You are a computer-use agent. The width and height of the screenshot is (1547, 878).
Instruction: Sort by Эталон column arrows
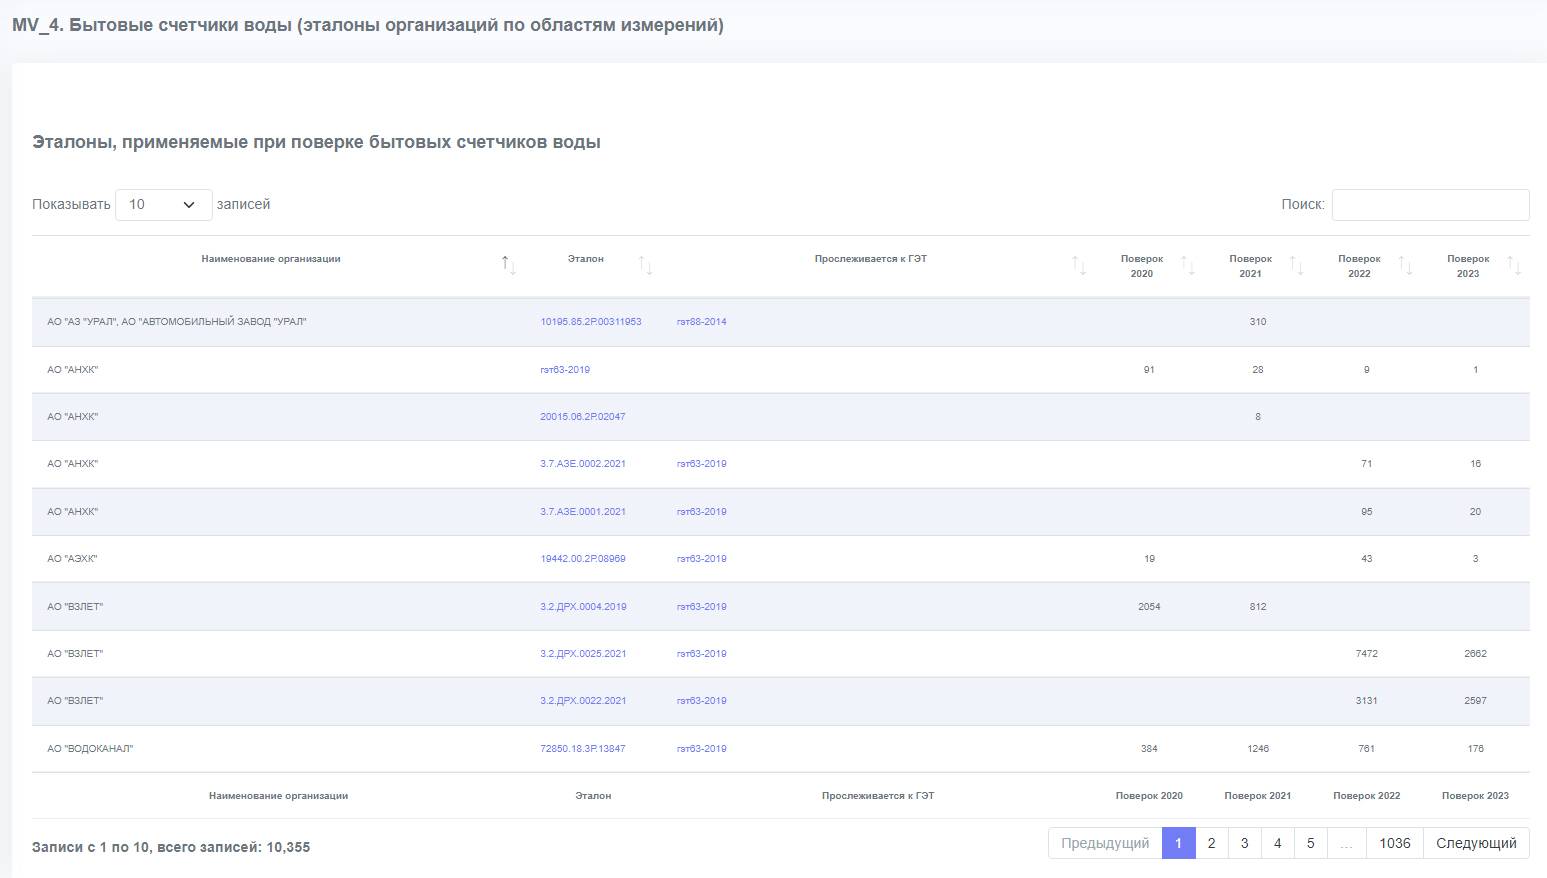(645, 265)
